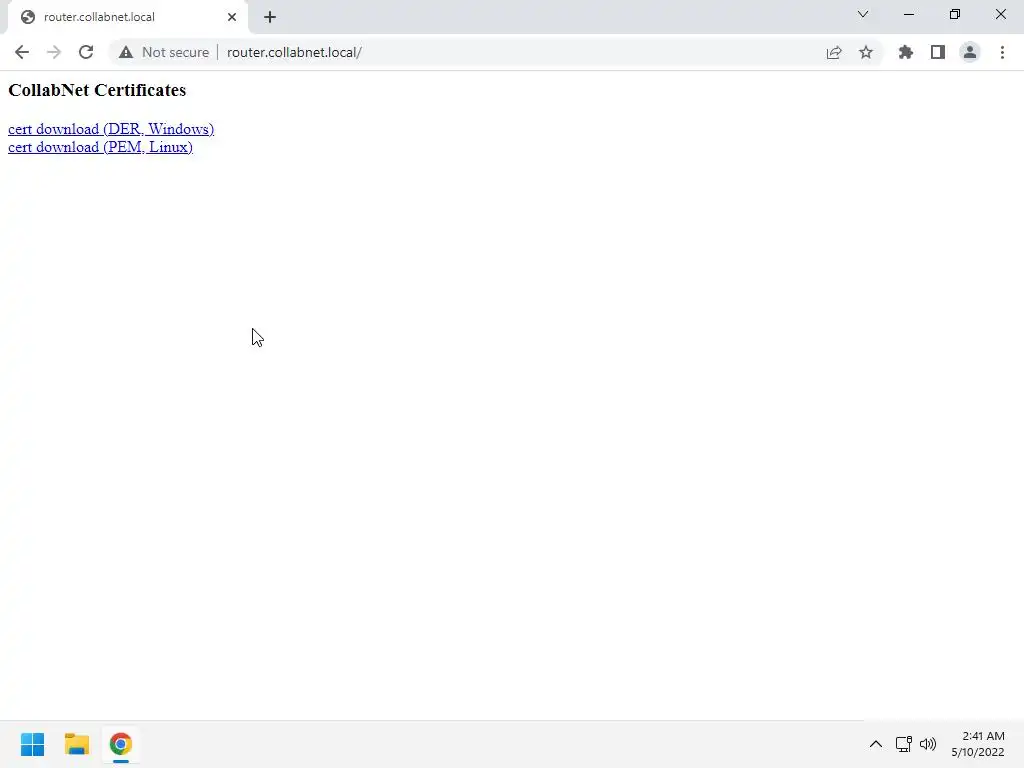Open File Explorer from taskbar
Viewport: 1024px width, 768px height.
(x=76, y=744)
